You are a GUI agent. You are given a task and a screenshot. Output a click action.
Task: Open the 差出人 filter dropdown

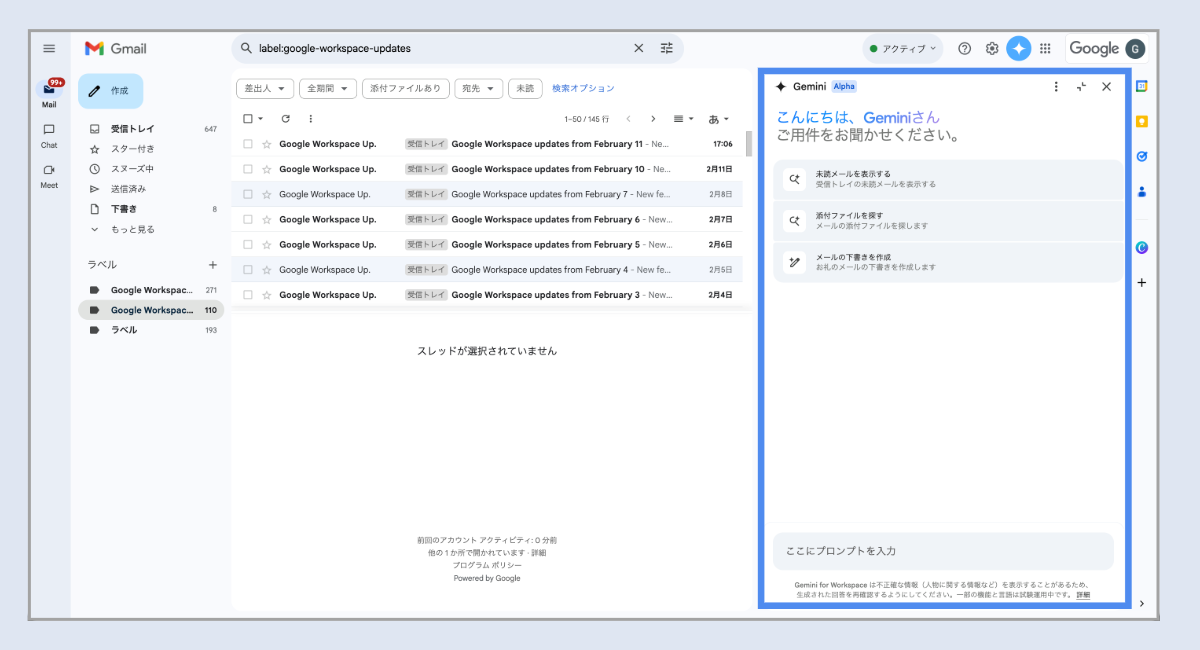point(265,89)
